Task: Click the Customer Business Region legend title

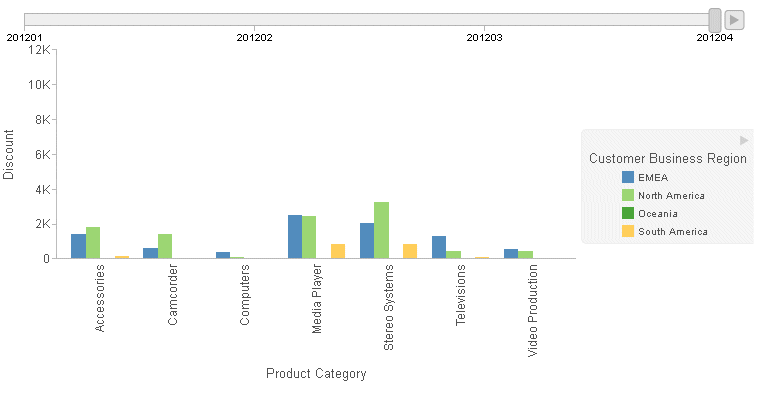Action: point(668,158)
